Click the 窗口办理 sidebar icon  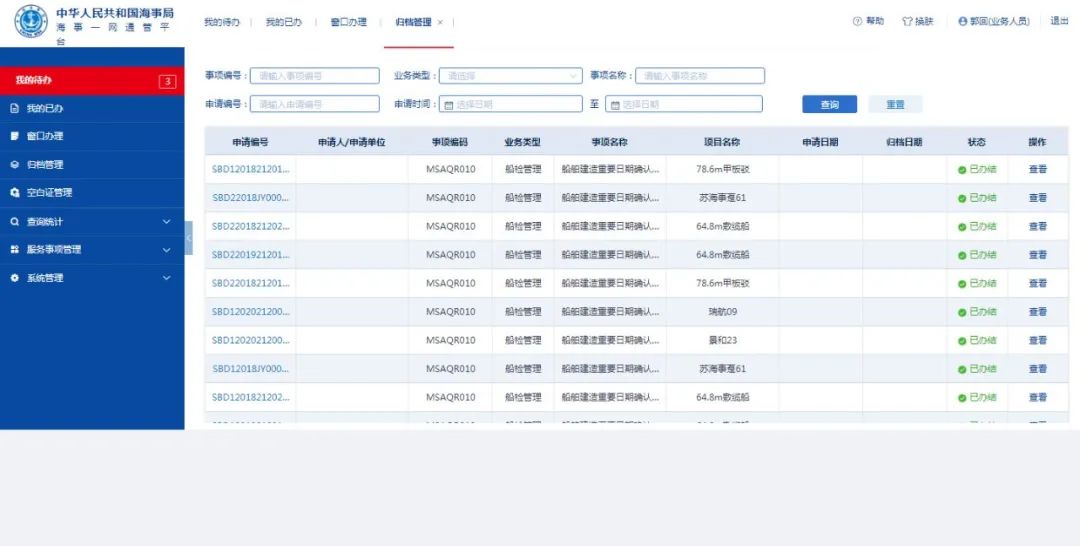(15, 136)
